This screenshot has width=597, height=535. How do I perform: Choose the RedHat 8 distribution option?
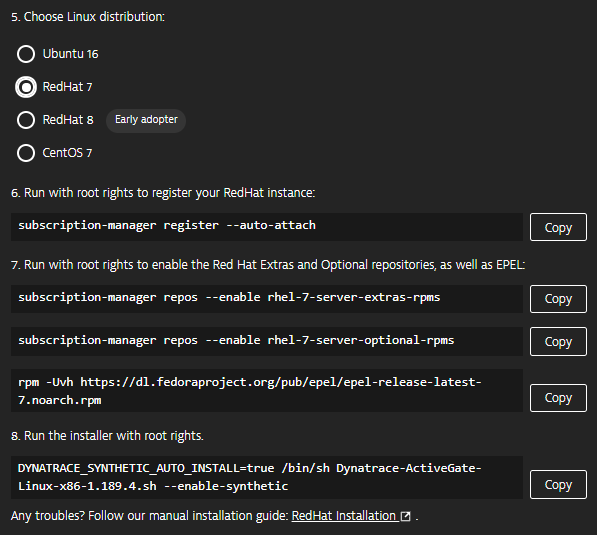26,120
